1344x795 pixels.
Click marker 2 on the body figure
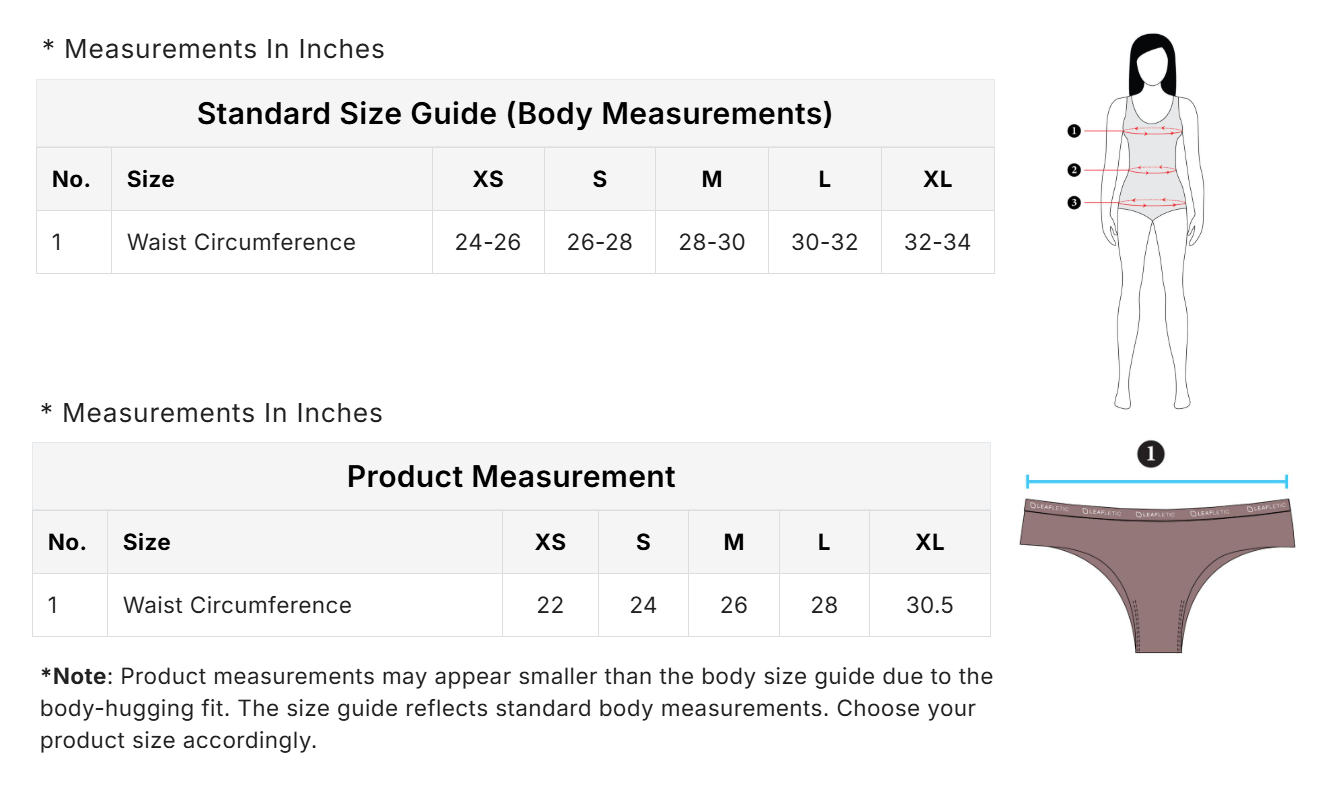(x=1074, y=170)
